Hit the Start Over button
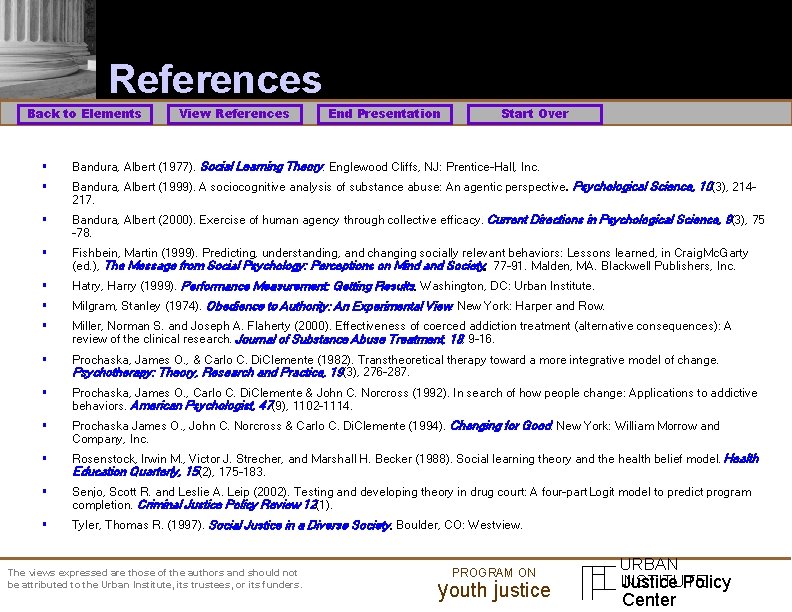 [534, 114]
